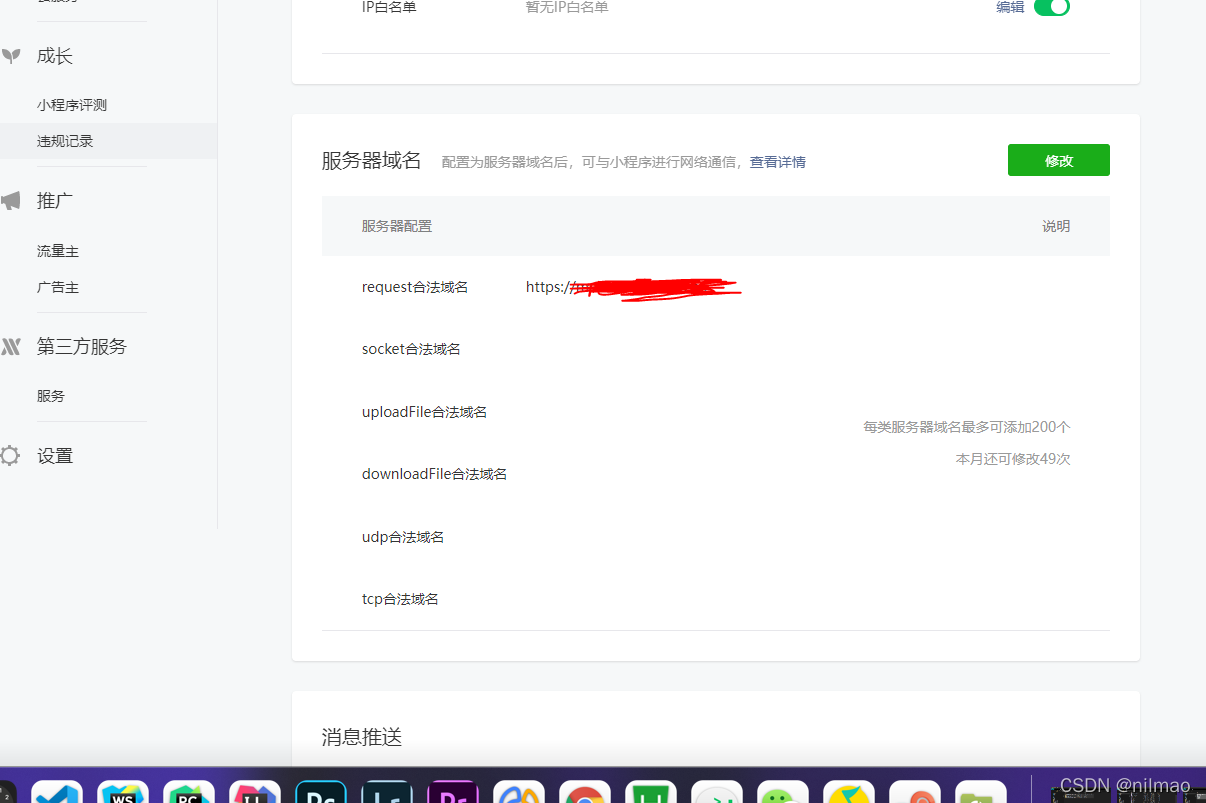The width and height of the screenshot is (1206, 803).
Task: Select 广告主 in the sidebar
Action: tap(57, 287)
